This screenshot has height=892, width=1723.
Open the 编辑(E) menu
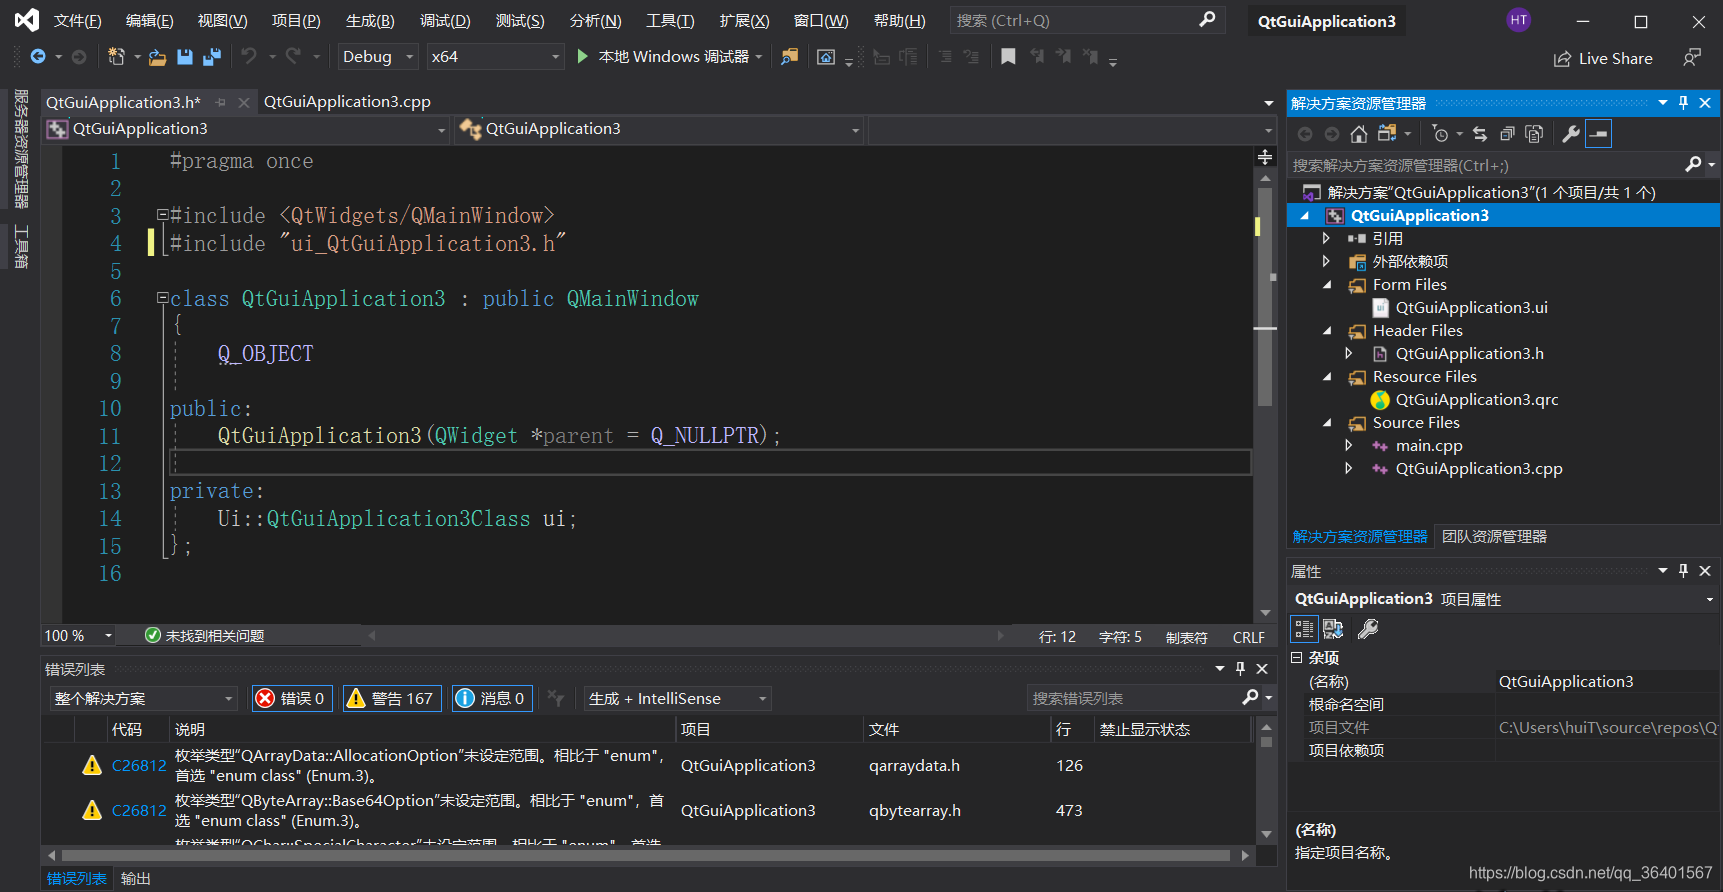(149, 21)
